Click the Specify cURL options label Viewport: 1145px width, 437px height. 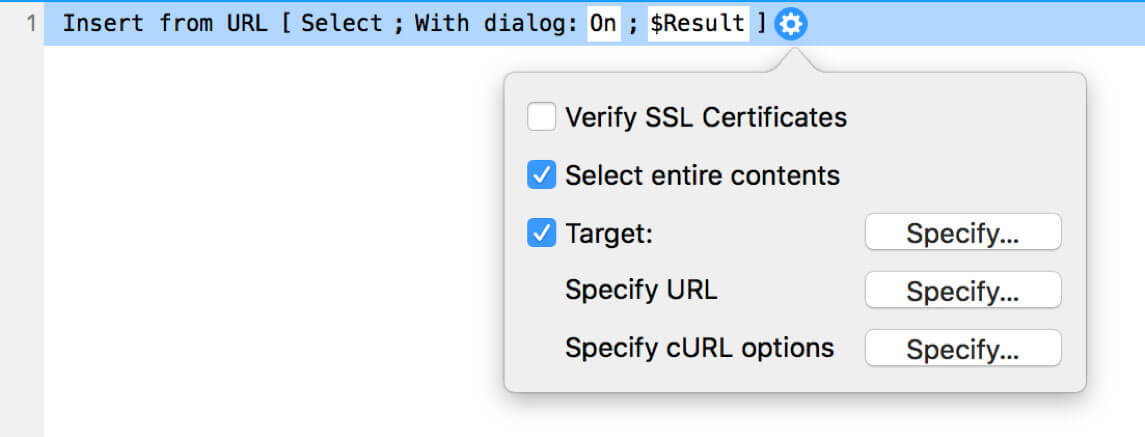(x=700, y=349)
